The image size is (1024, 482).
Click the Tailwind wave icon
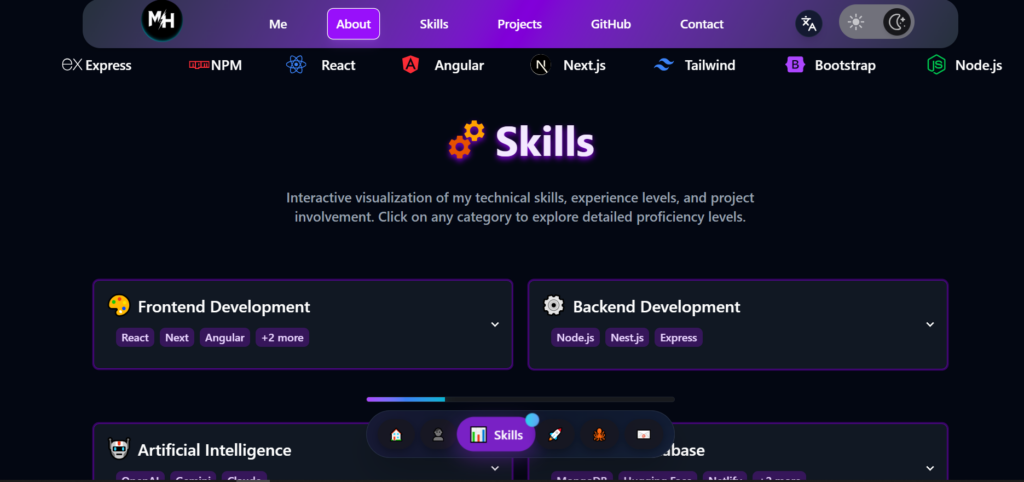click(x=664, y=65)
